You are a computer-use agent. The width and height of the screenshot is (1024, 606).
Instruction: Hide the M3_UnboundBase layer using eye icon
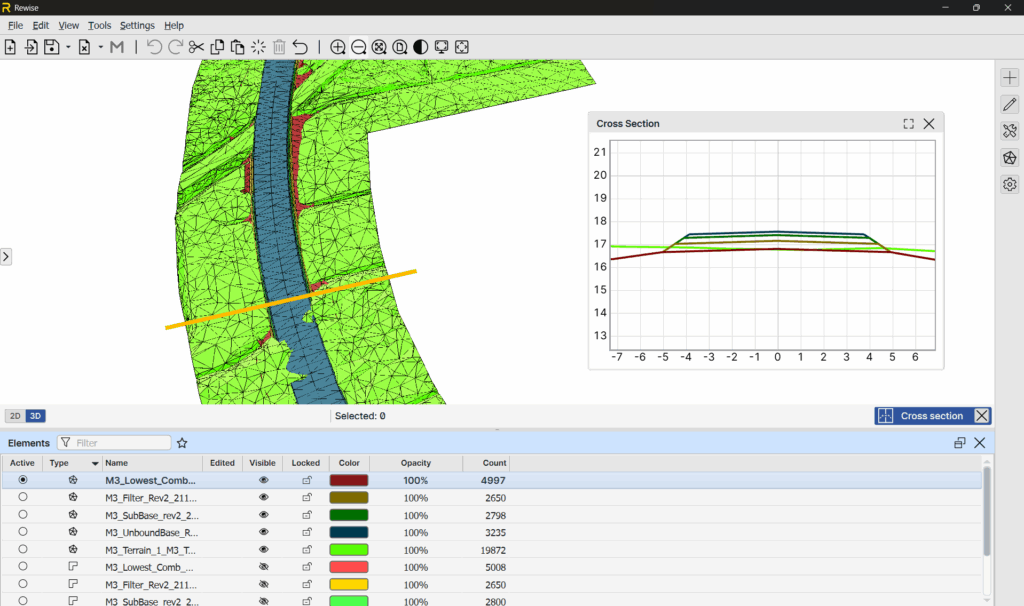[x=264, y=532]
